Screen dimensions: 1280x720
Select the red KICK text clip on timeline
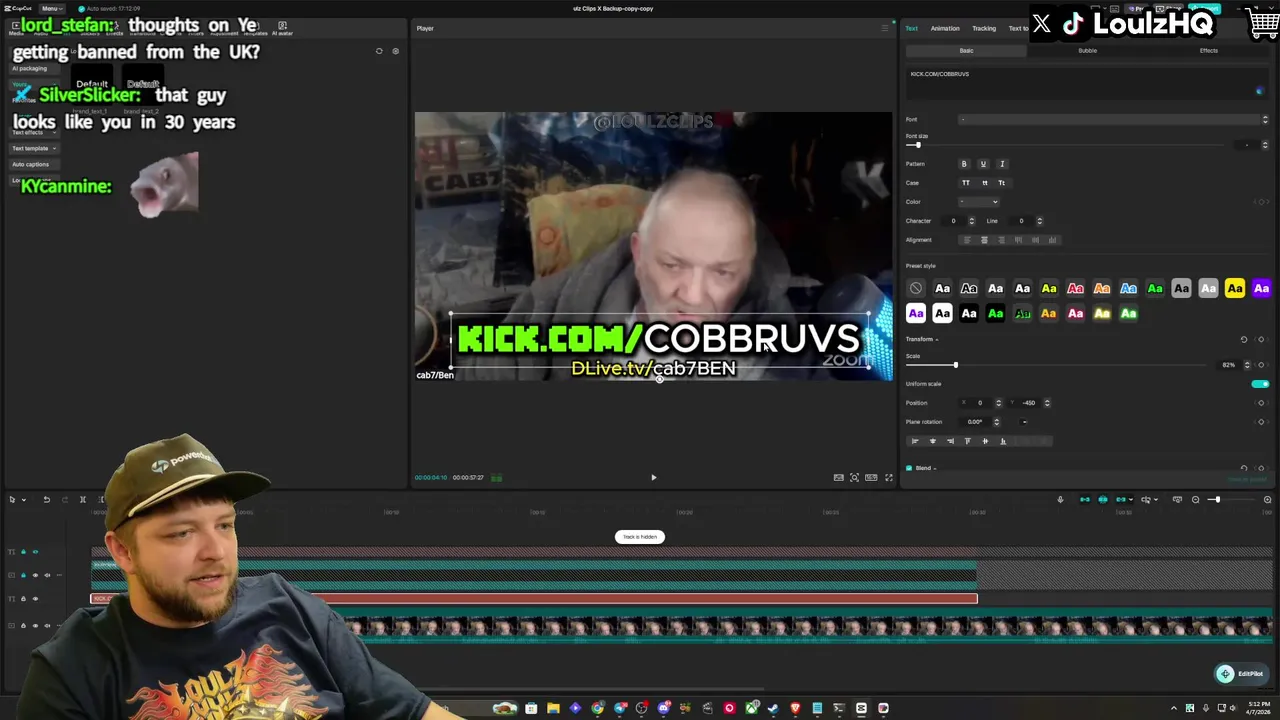click(x=534, y=599)
